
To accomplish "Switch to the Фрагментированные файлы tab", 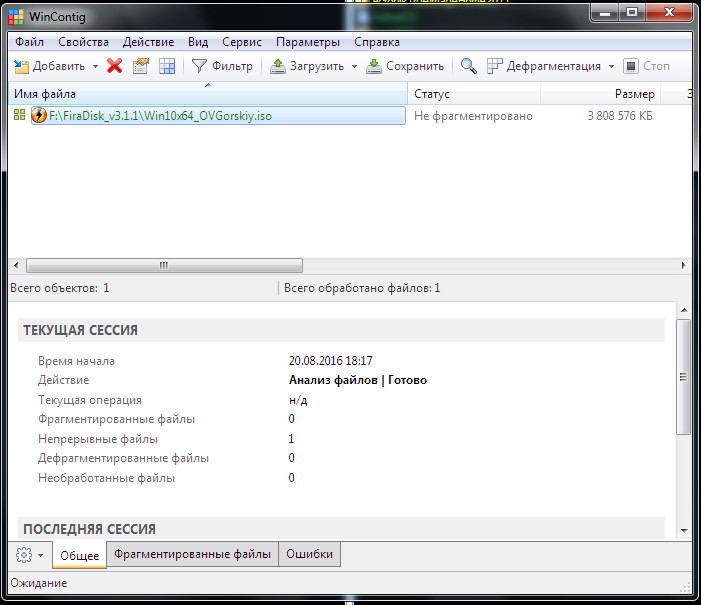I will click(192, 554).
